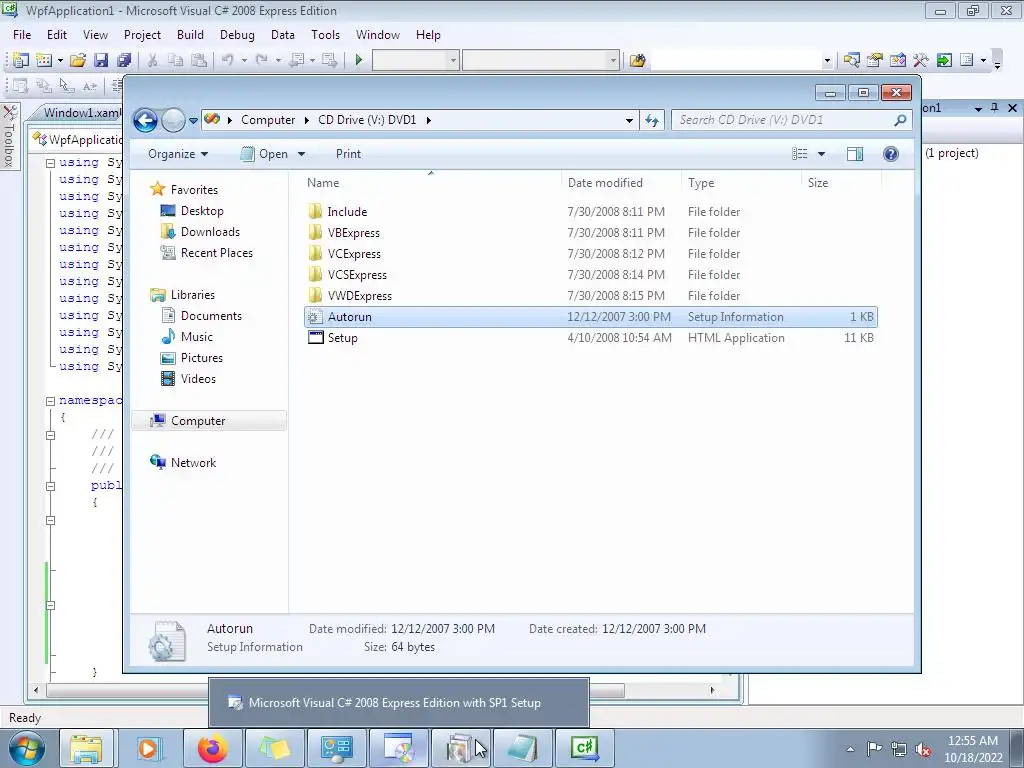This screenshot has height=768, width=1024.
Task: Select the Include folder
Action: [x=591, y=212]
